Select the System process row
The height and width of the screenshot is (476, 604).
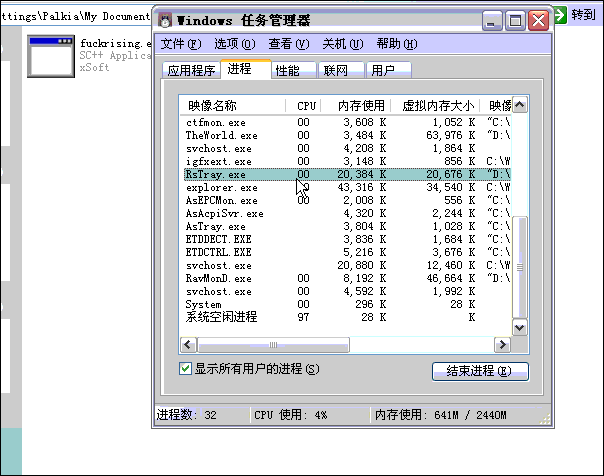point(347,305)
